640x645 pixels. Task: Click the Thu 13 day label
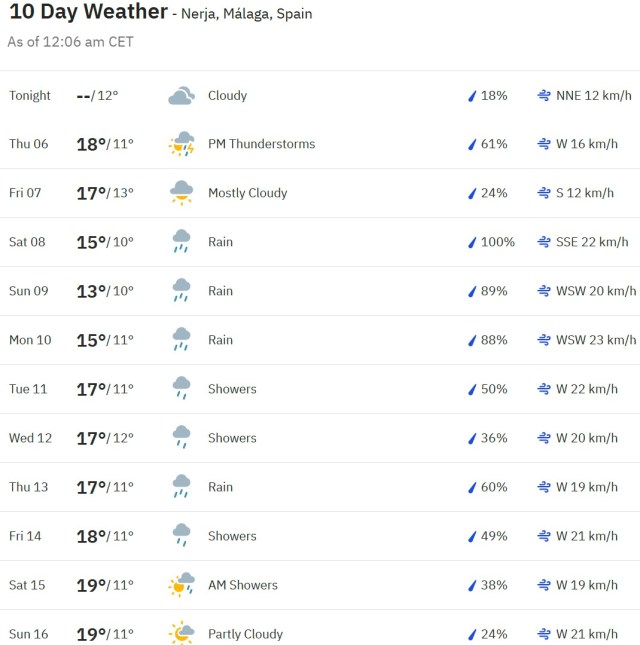(x=29, y=487)
